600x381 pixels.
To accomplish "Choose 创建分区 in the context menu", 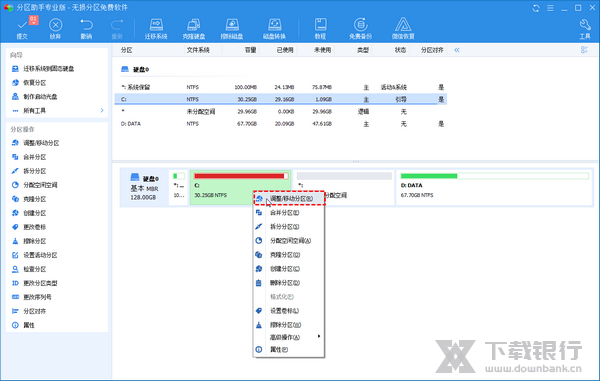I will tap(289, 269).
